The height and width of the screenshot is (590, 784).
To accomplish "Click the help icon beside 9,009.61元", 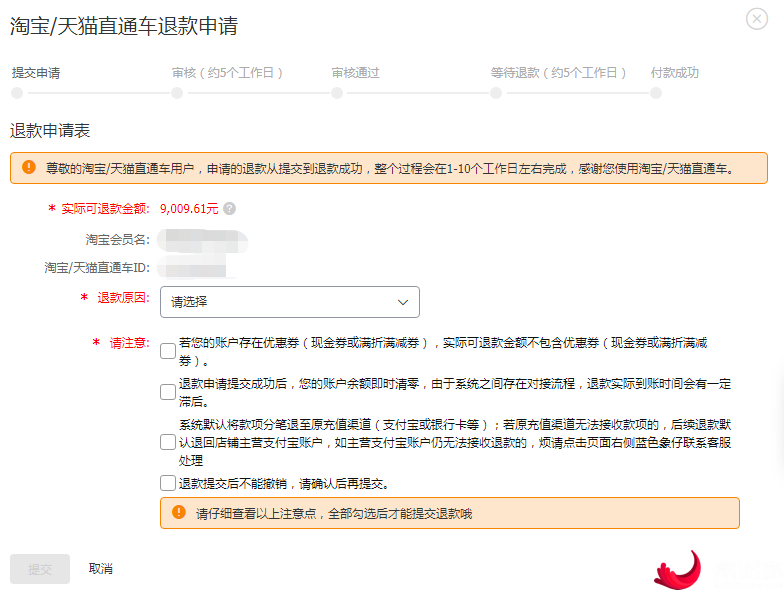I will coord(230,208).
